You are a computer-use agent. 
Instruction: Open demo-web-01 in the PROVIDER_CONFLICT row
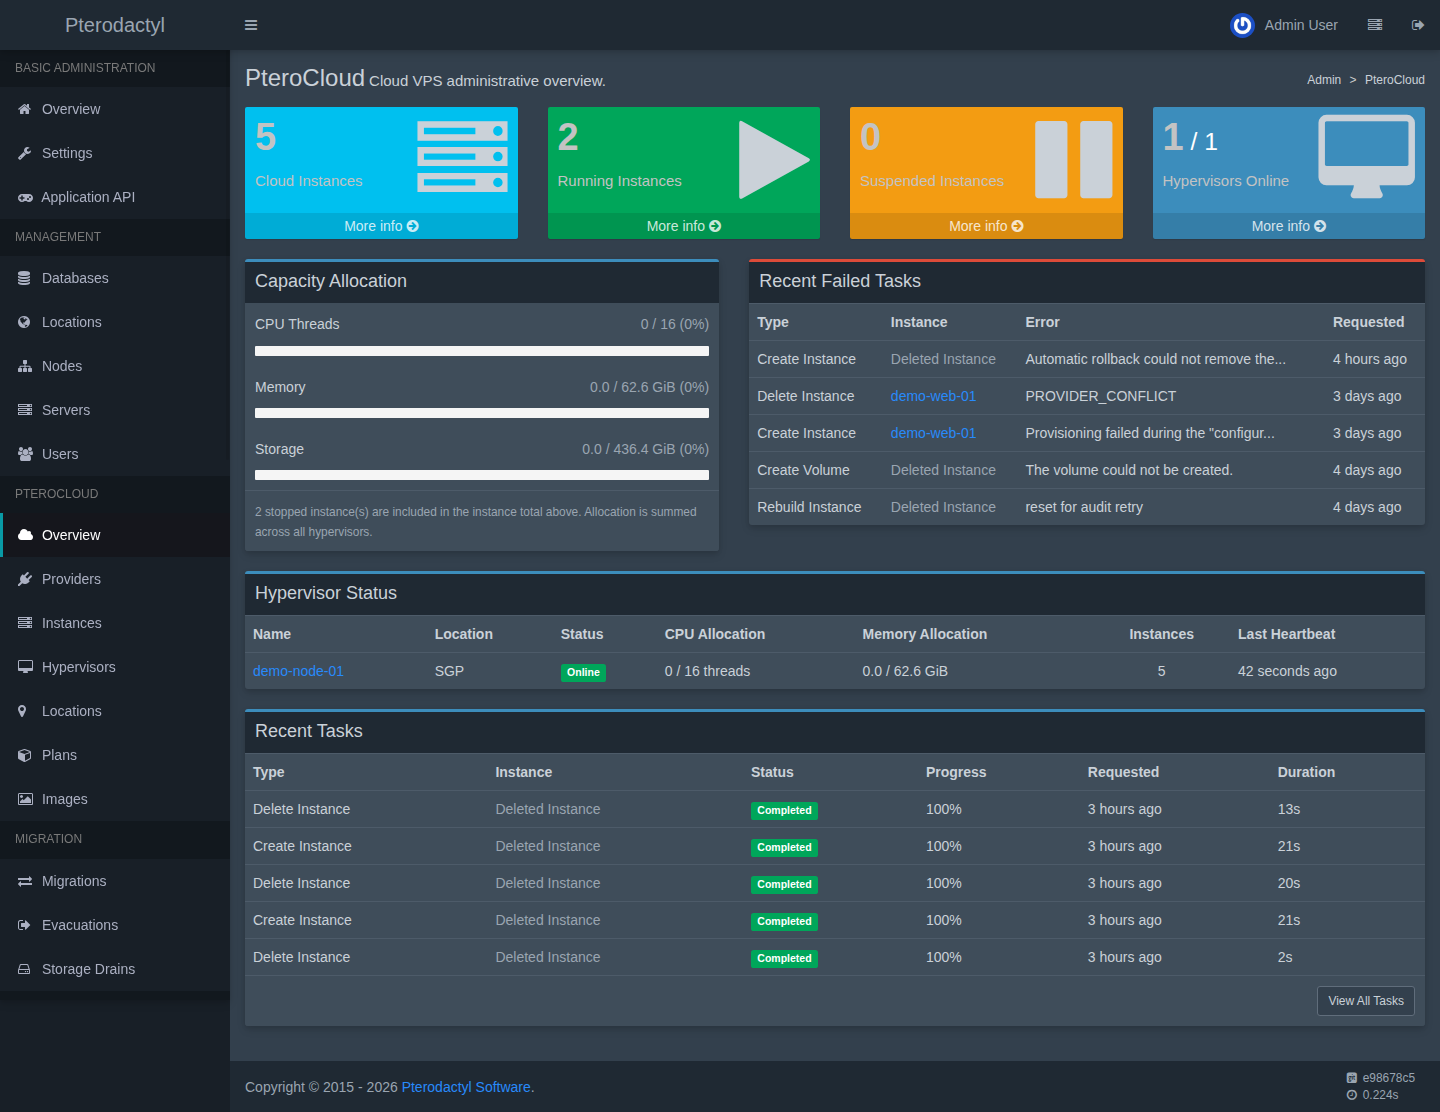[933, 396]
